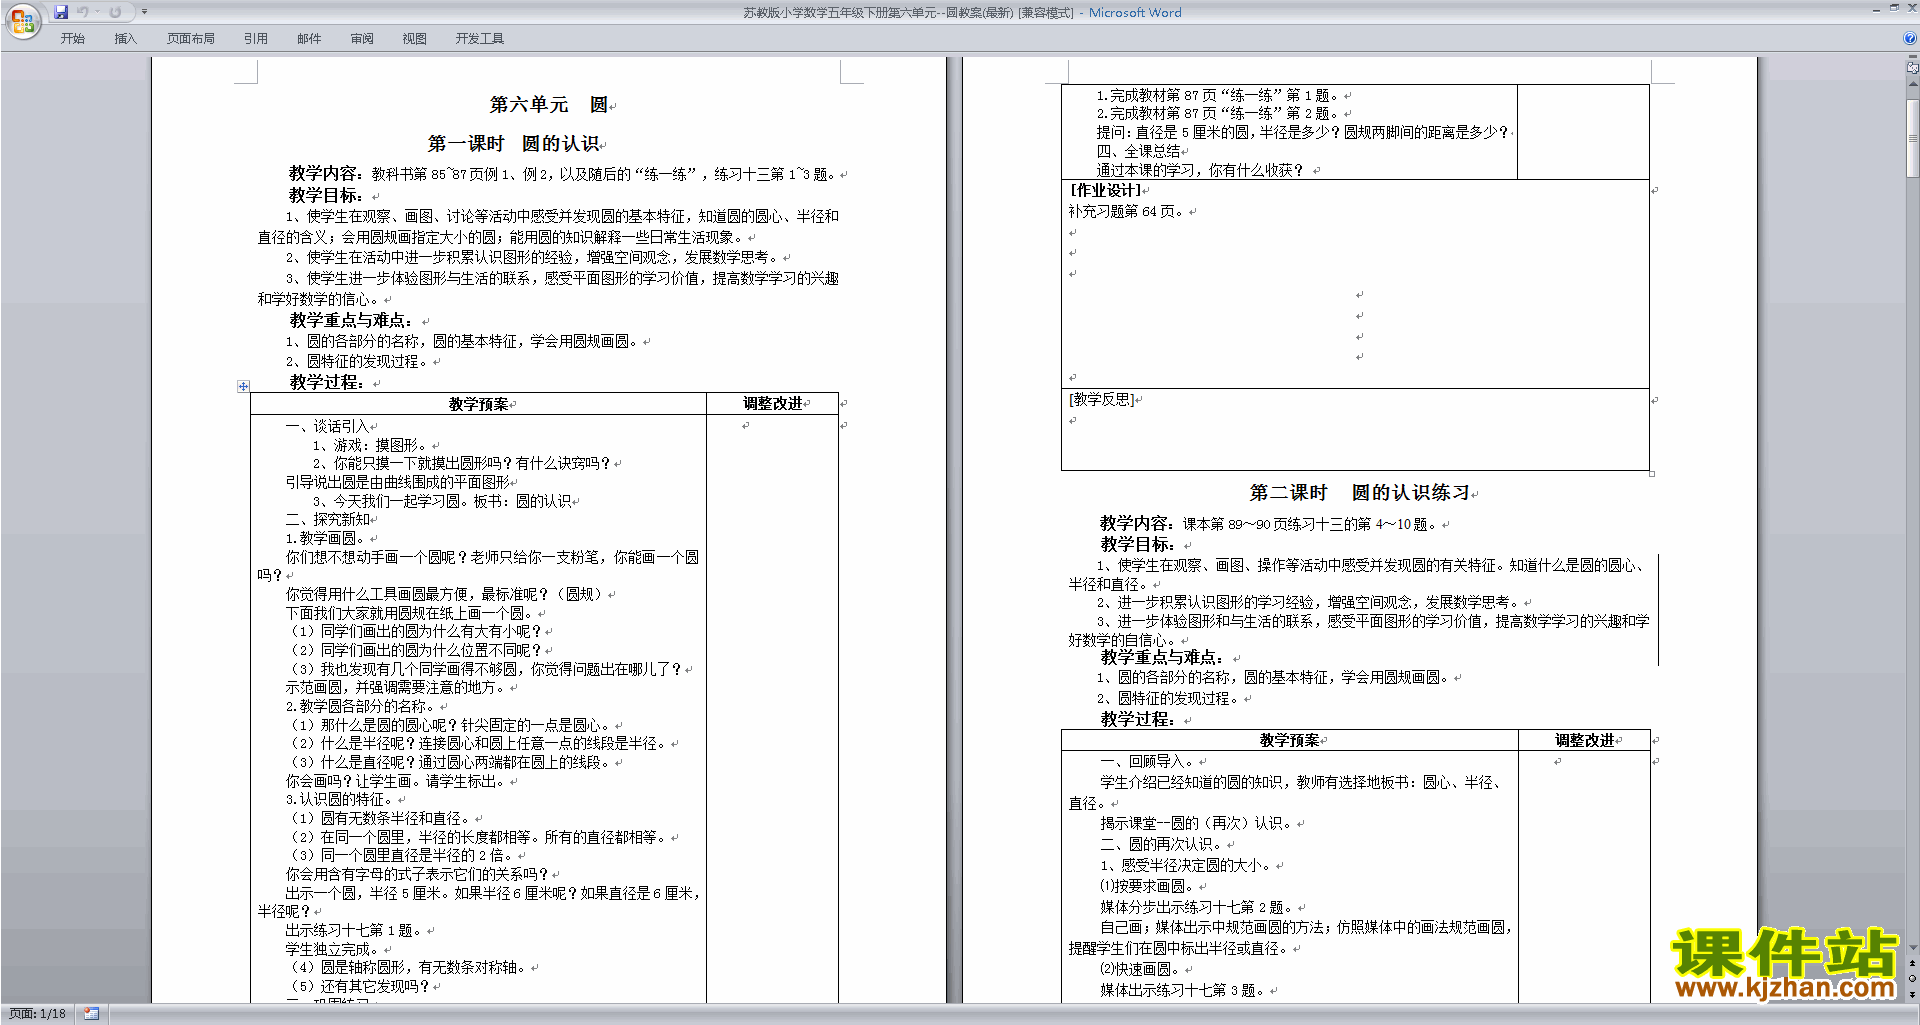Image resolution: width=1920 pixels, height=1025 pixels.
Task: Open Customize Quick Access Toolbar dropdown
Action: coord(144,12)
